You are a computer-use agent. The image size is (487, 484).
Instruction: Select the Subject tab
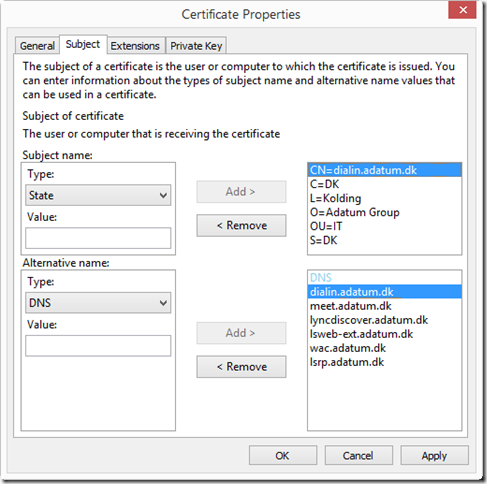click(83, 44)
